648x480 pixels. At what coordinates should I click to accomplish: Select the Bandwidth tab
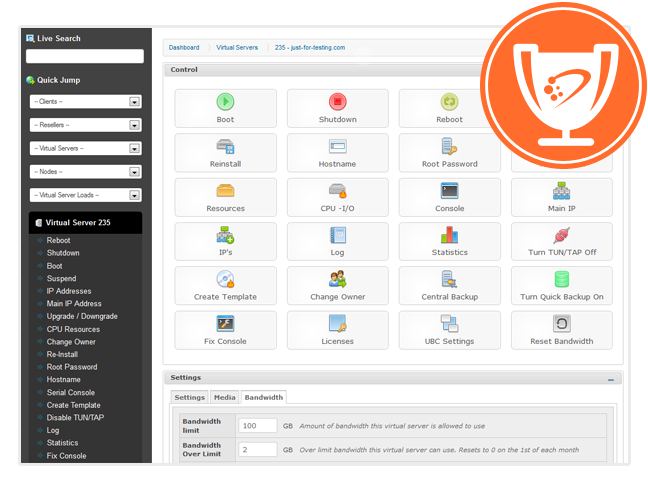coord(264,397)
